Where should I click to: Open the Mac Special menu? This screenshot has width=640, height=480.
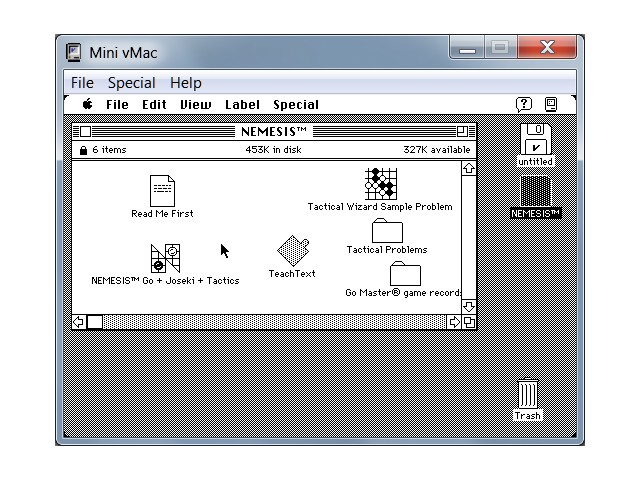pyautogui.click(x=296, y=105)
